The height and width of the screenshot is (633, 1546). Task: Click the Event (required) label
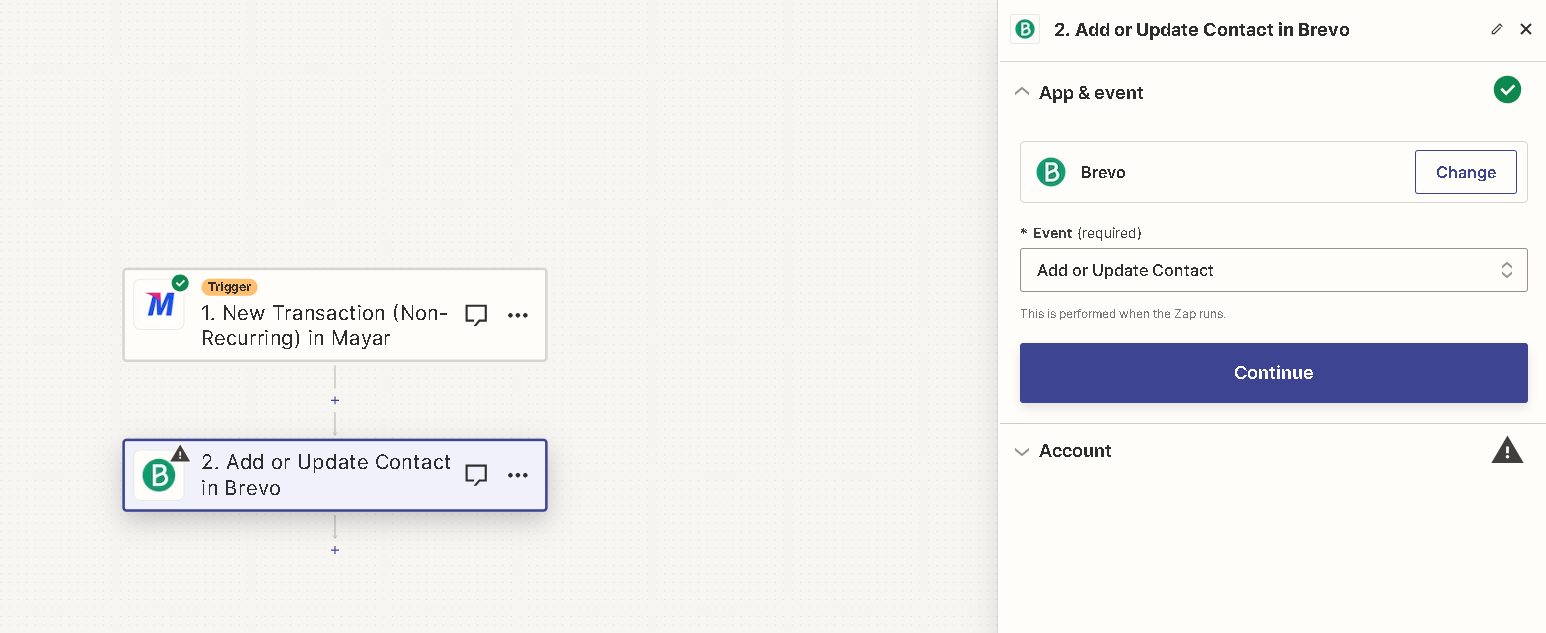pos(1081,233)
